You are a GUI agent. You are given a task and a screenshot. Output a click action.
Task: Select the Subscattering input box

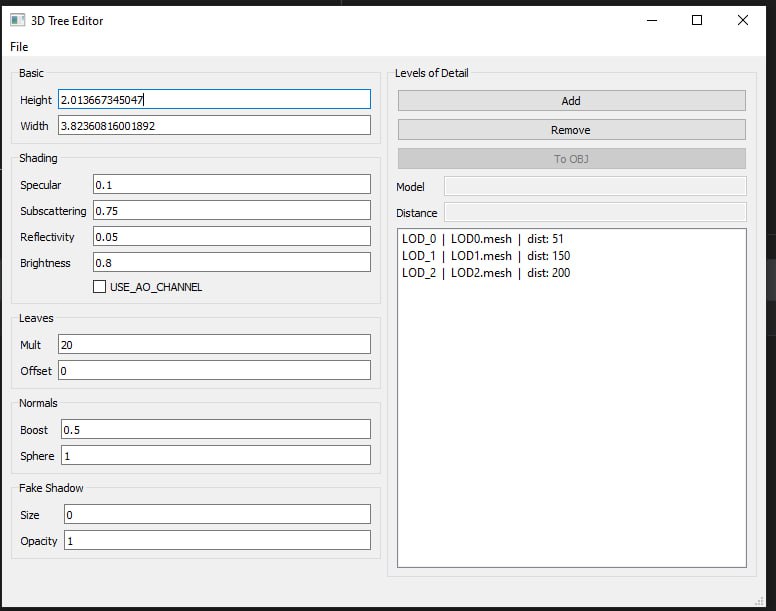(231, 211)
